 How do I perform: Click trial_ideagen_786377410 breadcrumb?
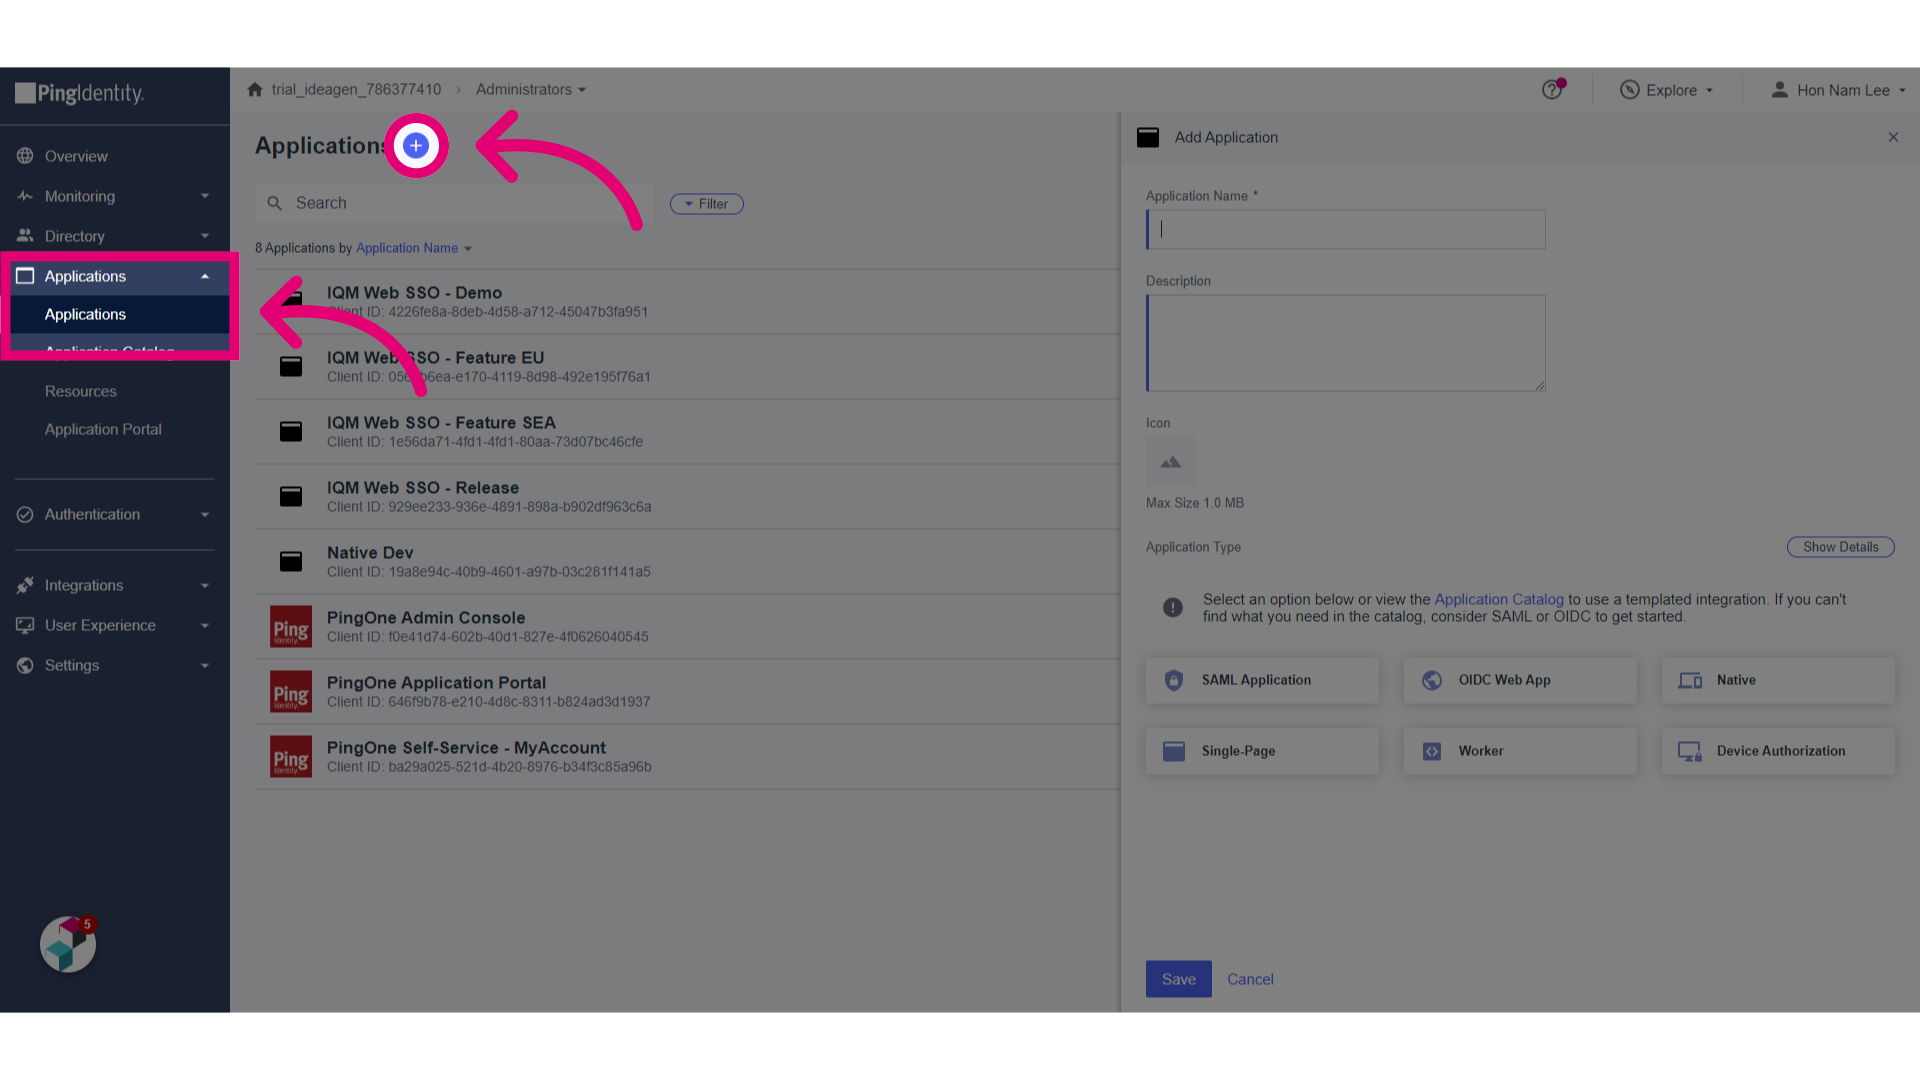tap(356, 90)
